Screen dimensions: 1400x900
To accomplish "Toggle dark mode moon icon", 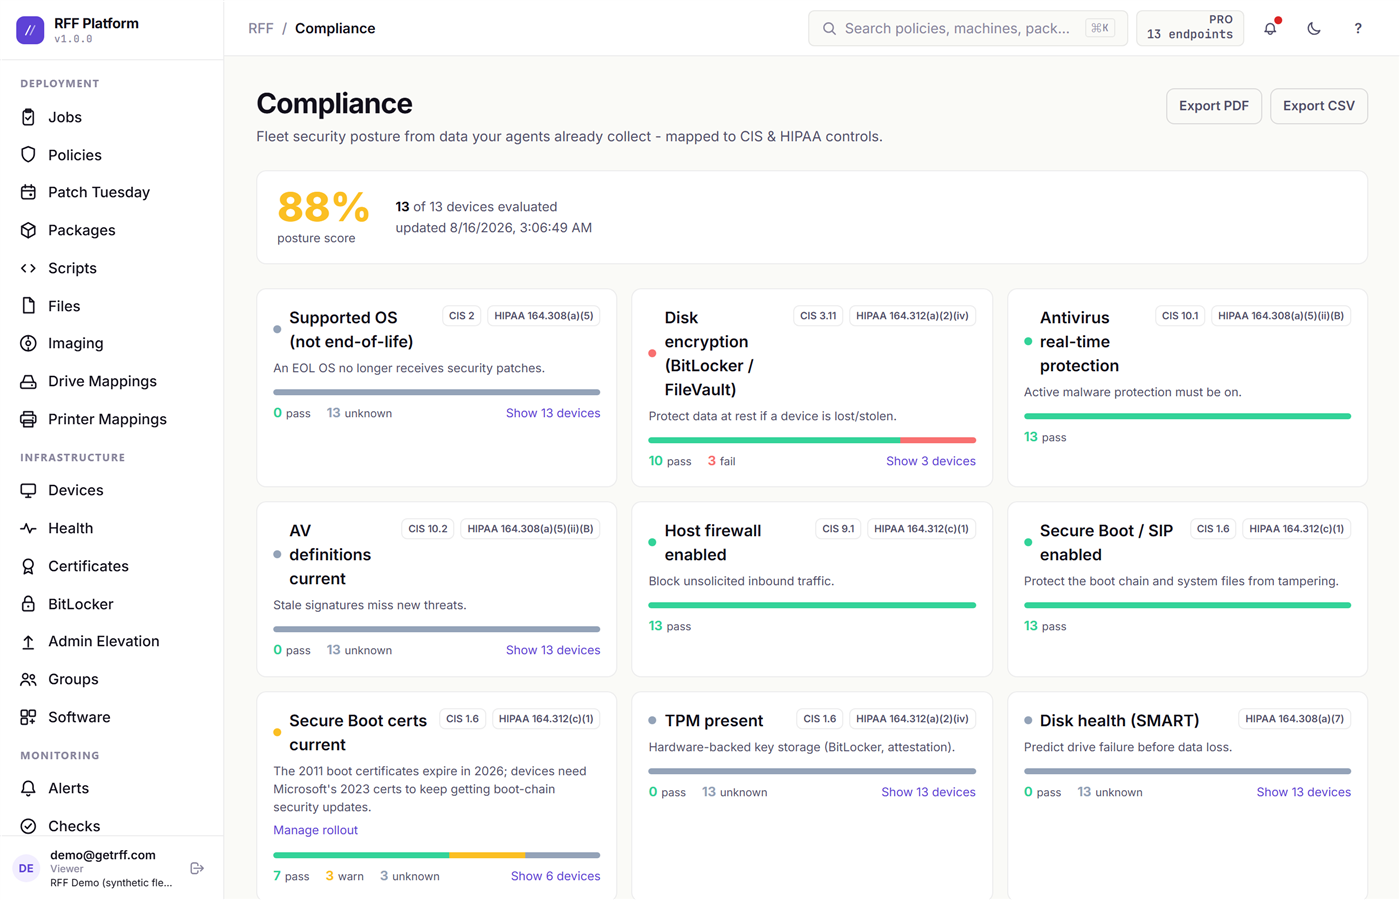I will click(x=1314, y=29).
